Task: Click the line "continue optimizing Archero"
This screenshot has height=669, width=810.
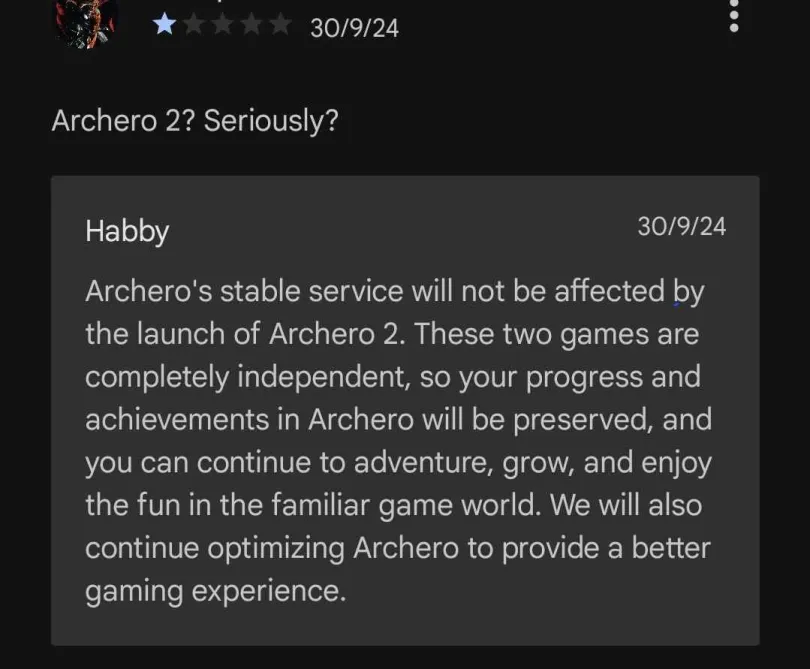Action: 398,549
